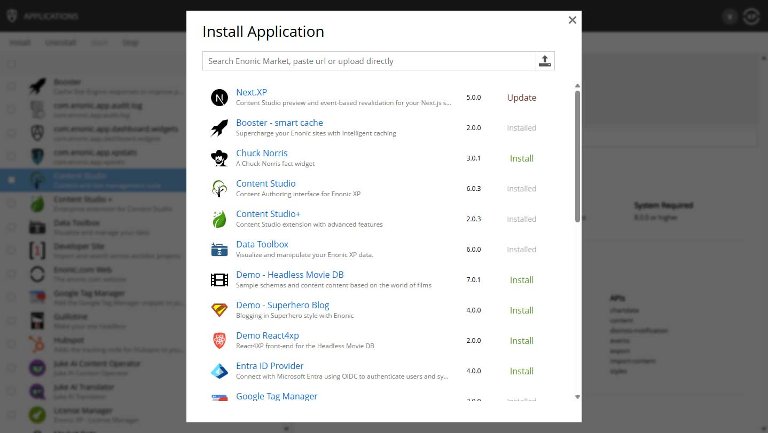The width and height of the screenshot is (768, 433).
Task: Click the Stop toolbar button in background
Action: 130,43
